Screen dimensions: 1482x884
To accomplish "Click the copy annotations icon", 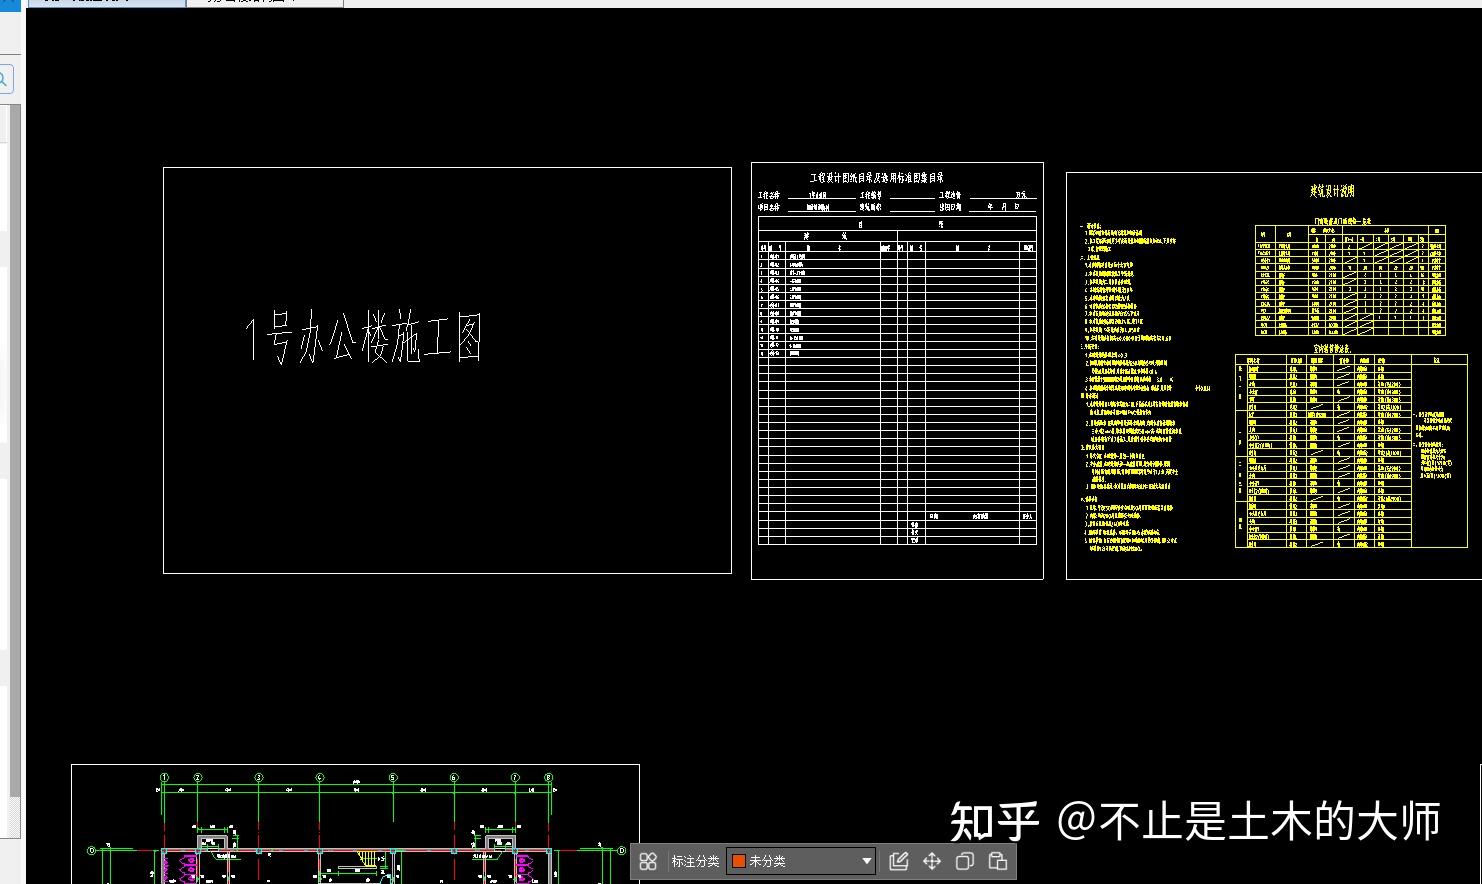I will coord(964,860).
